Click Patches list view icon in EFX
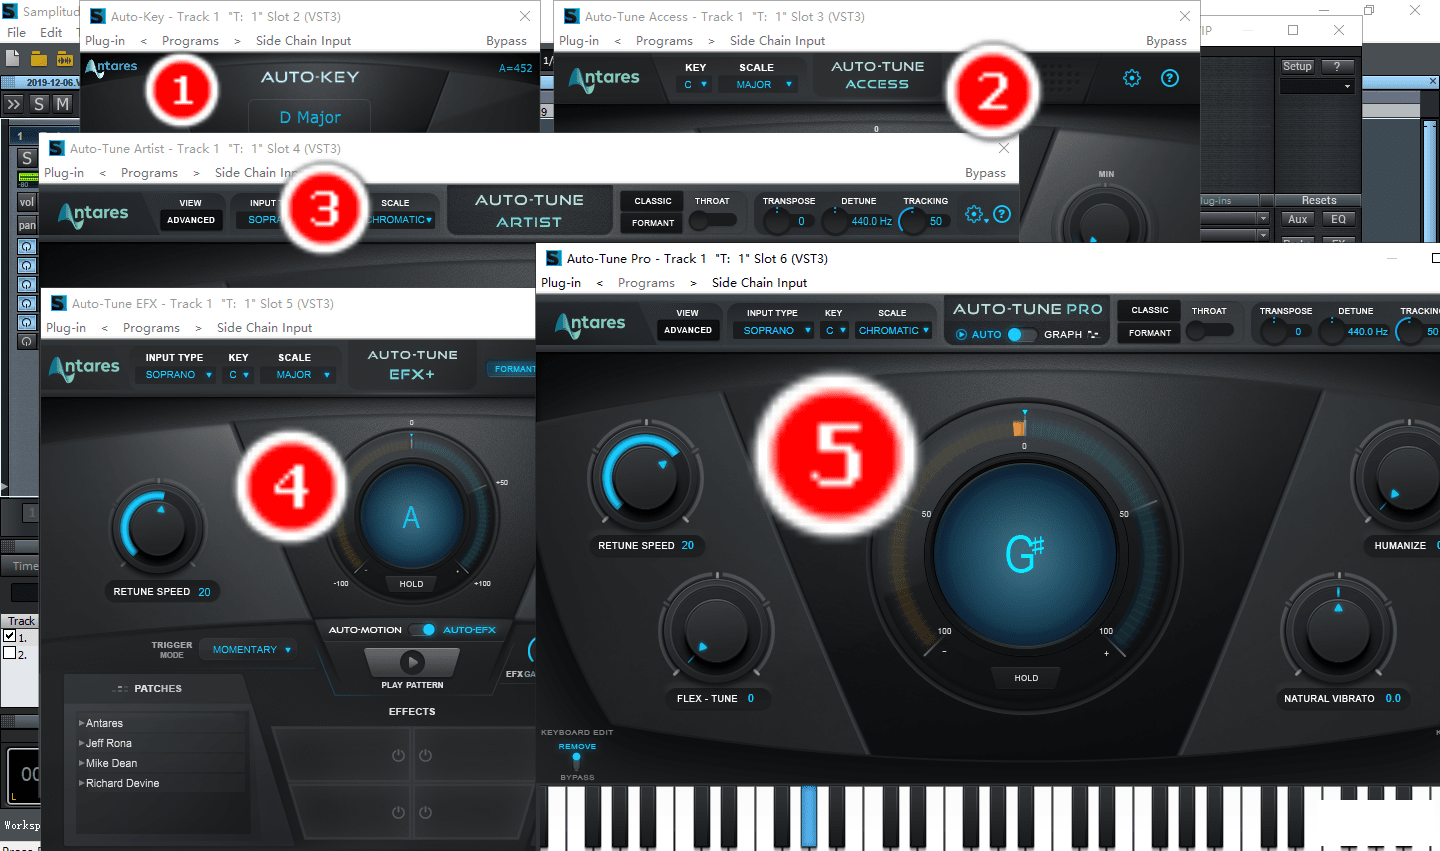This screenshot has width=1440, height=851. (122, 689)
